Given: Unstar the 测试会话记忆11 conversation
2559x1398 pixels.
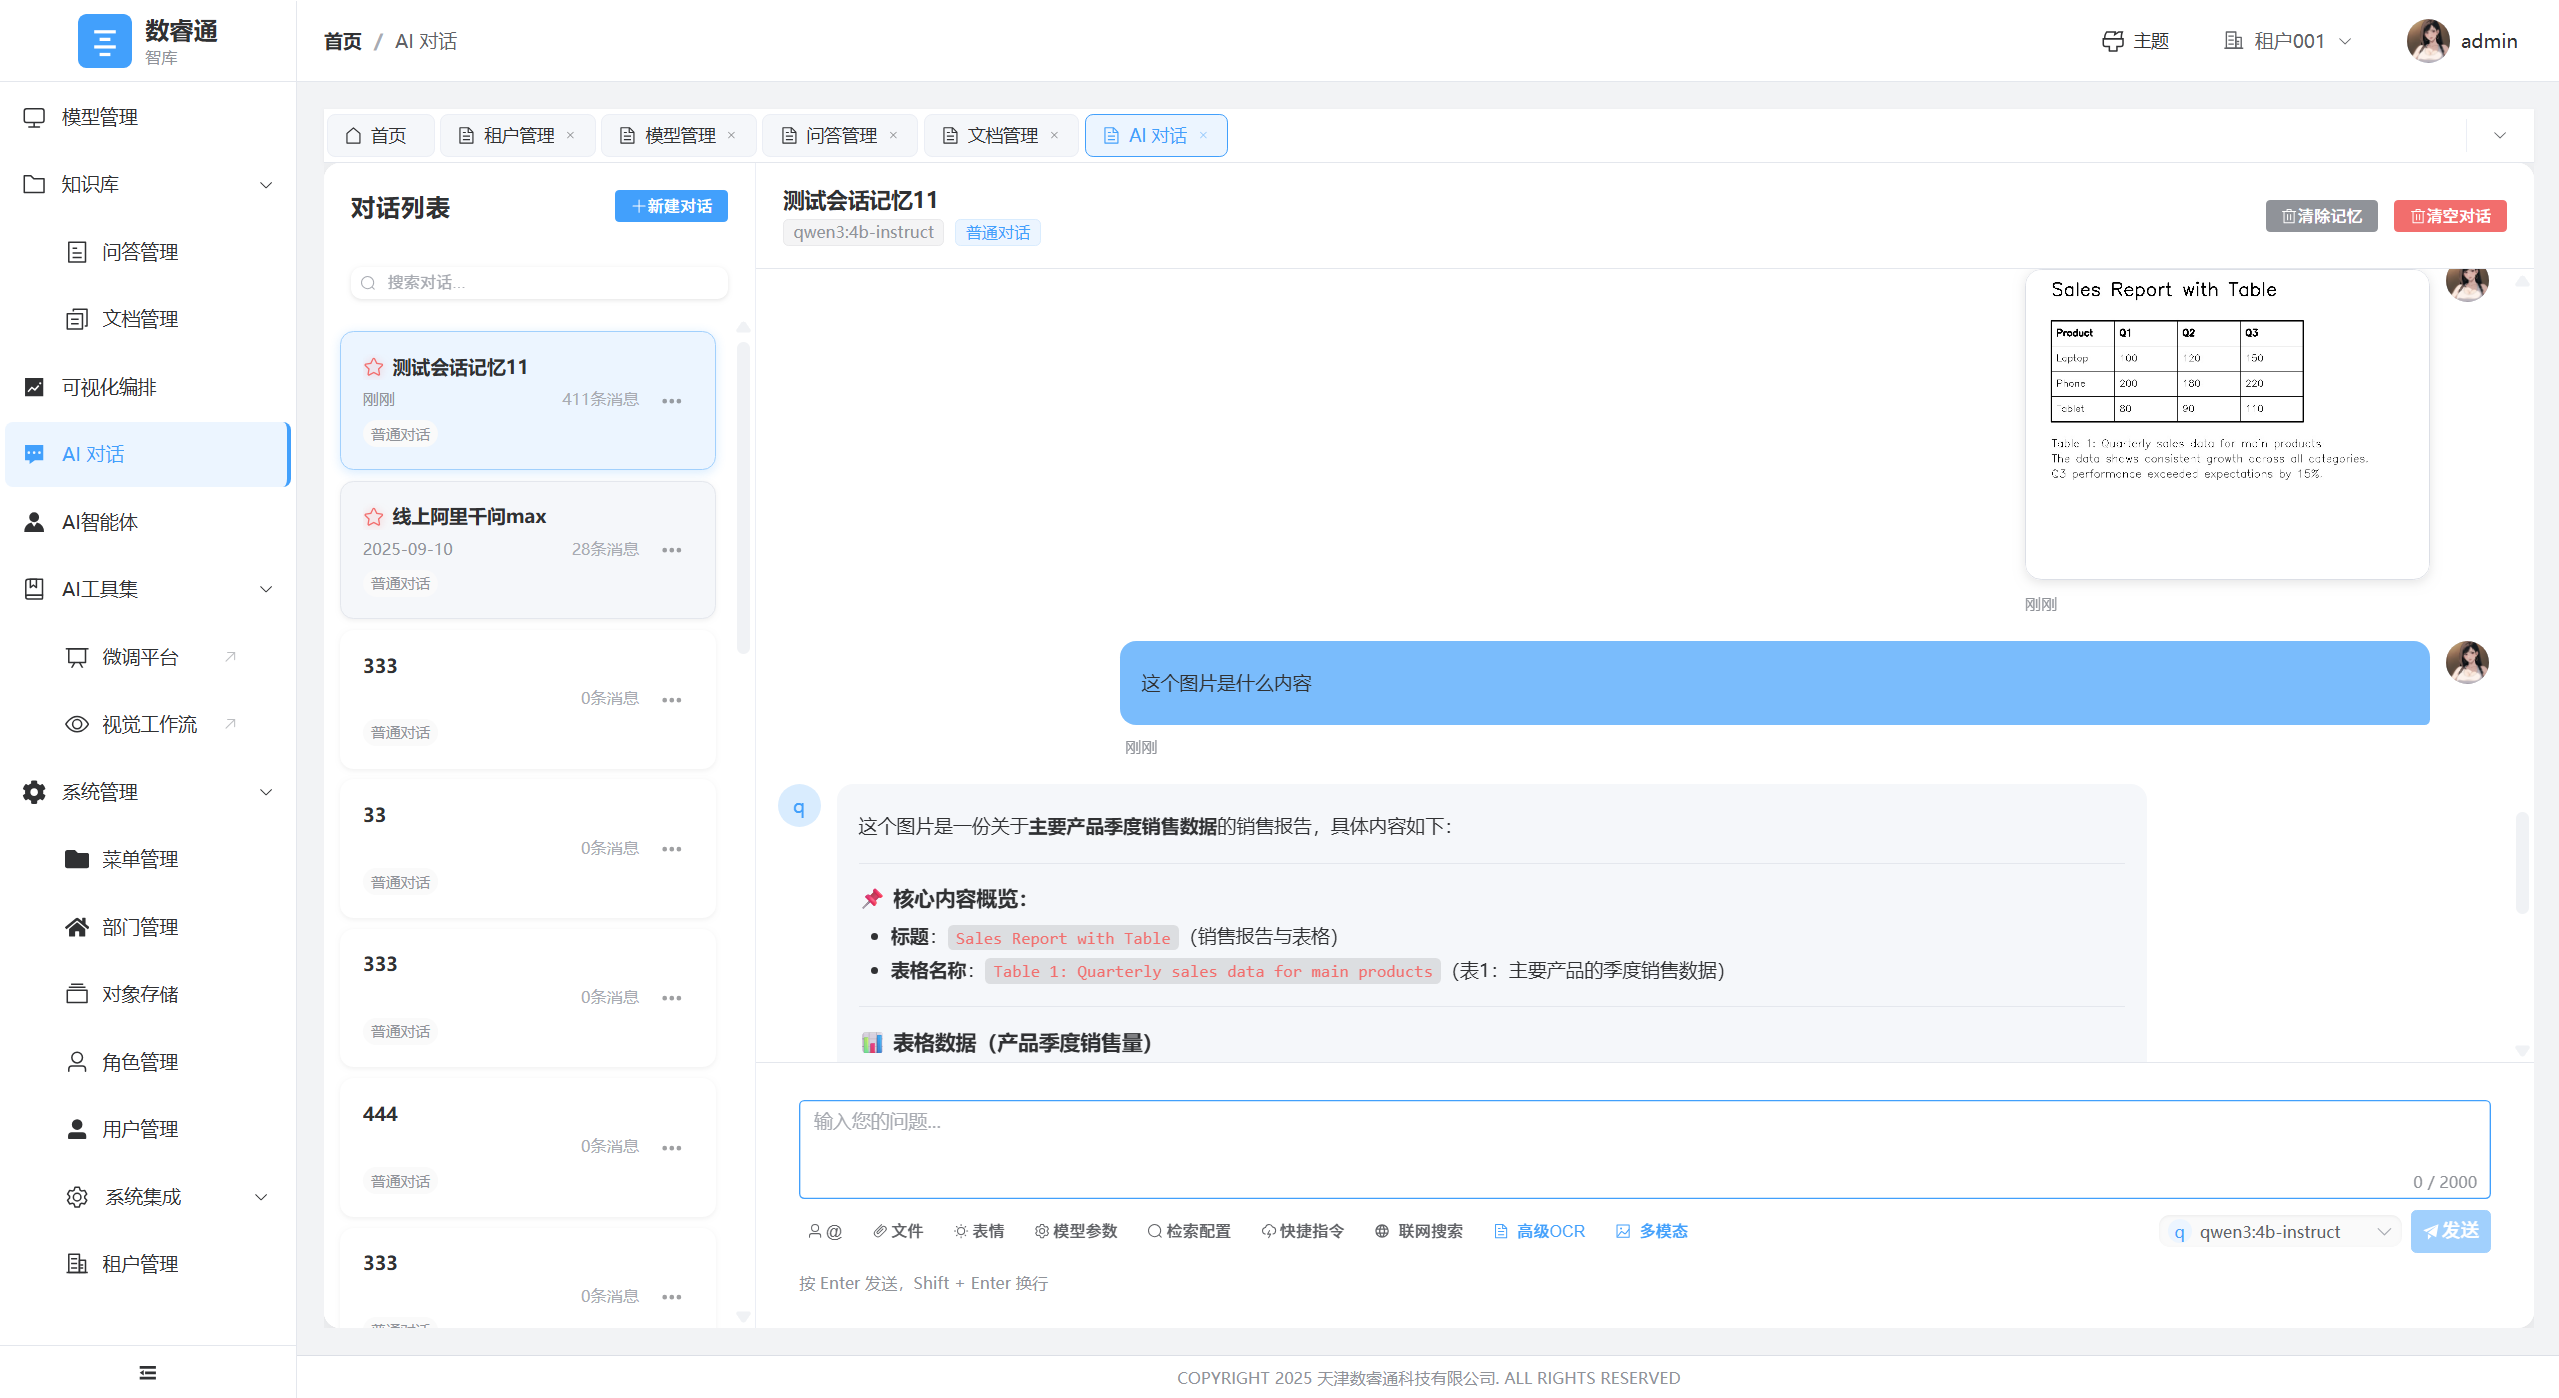Looking at the screenshot, I should pos(373,366).
